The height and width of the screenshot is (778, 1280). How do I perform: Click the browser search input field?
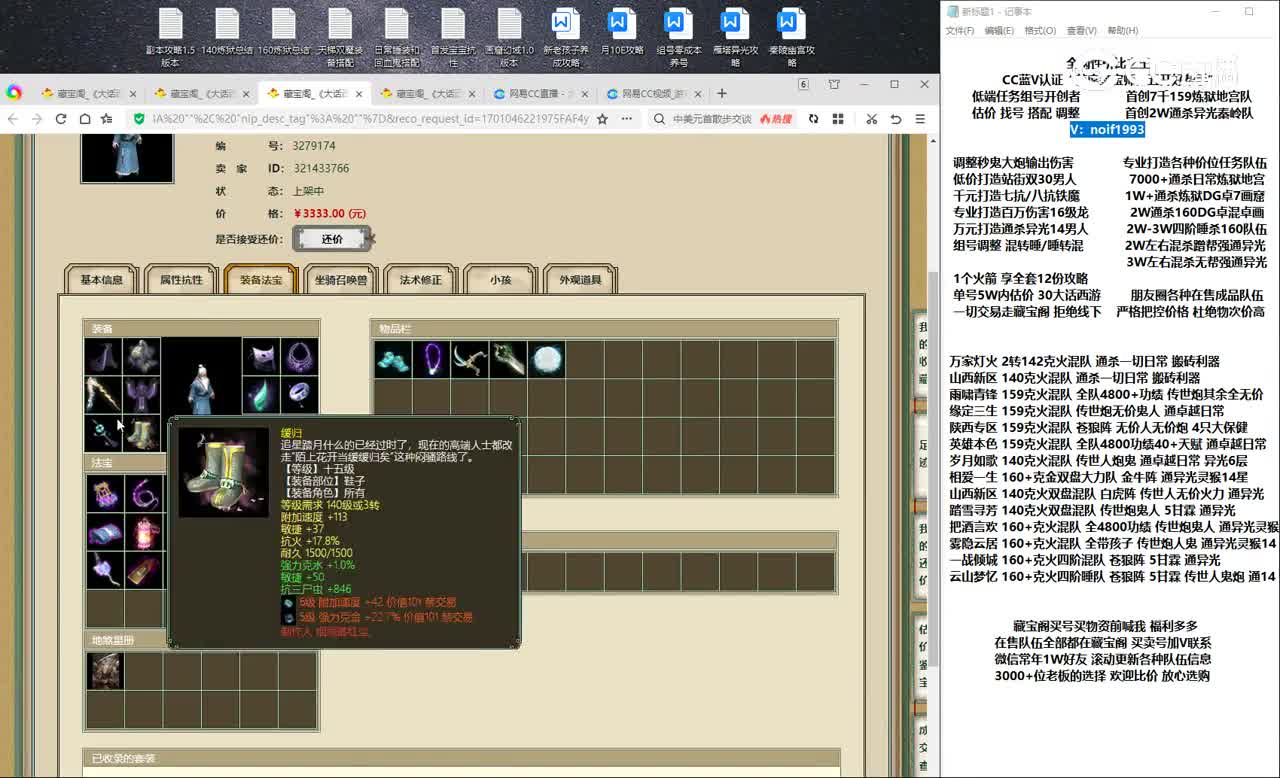pyautogui.click(x=710, y=118)
